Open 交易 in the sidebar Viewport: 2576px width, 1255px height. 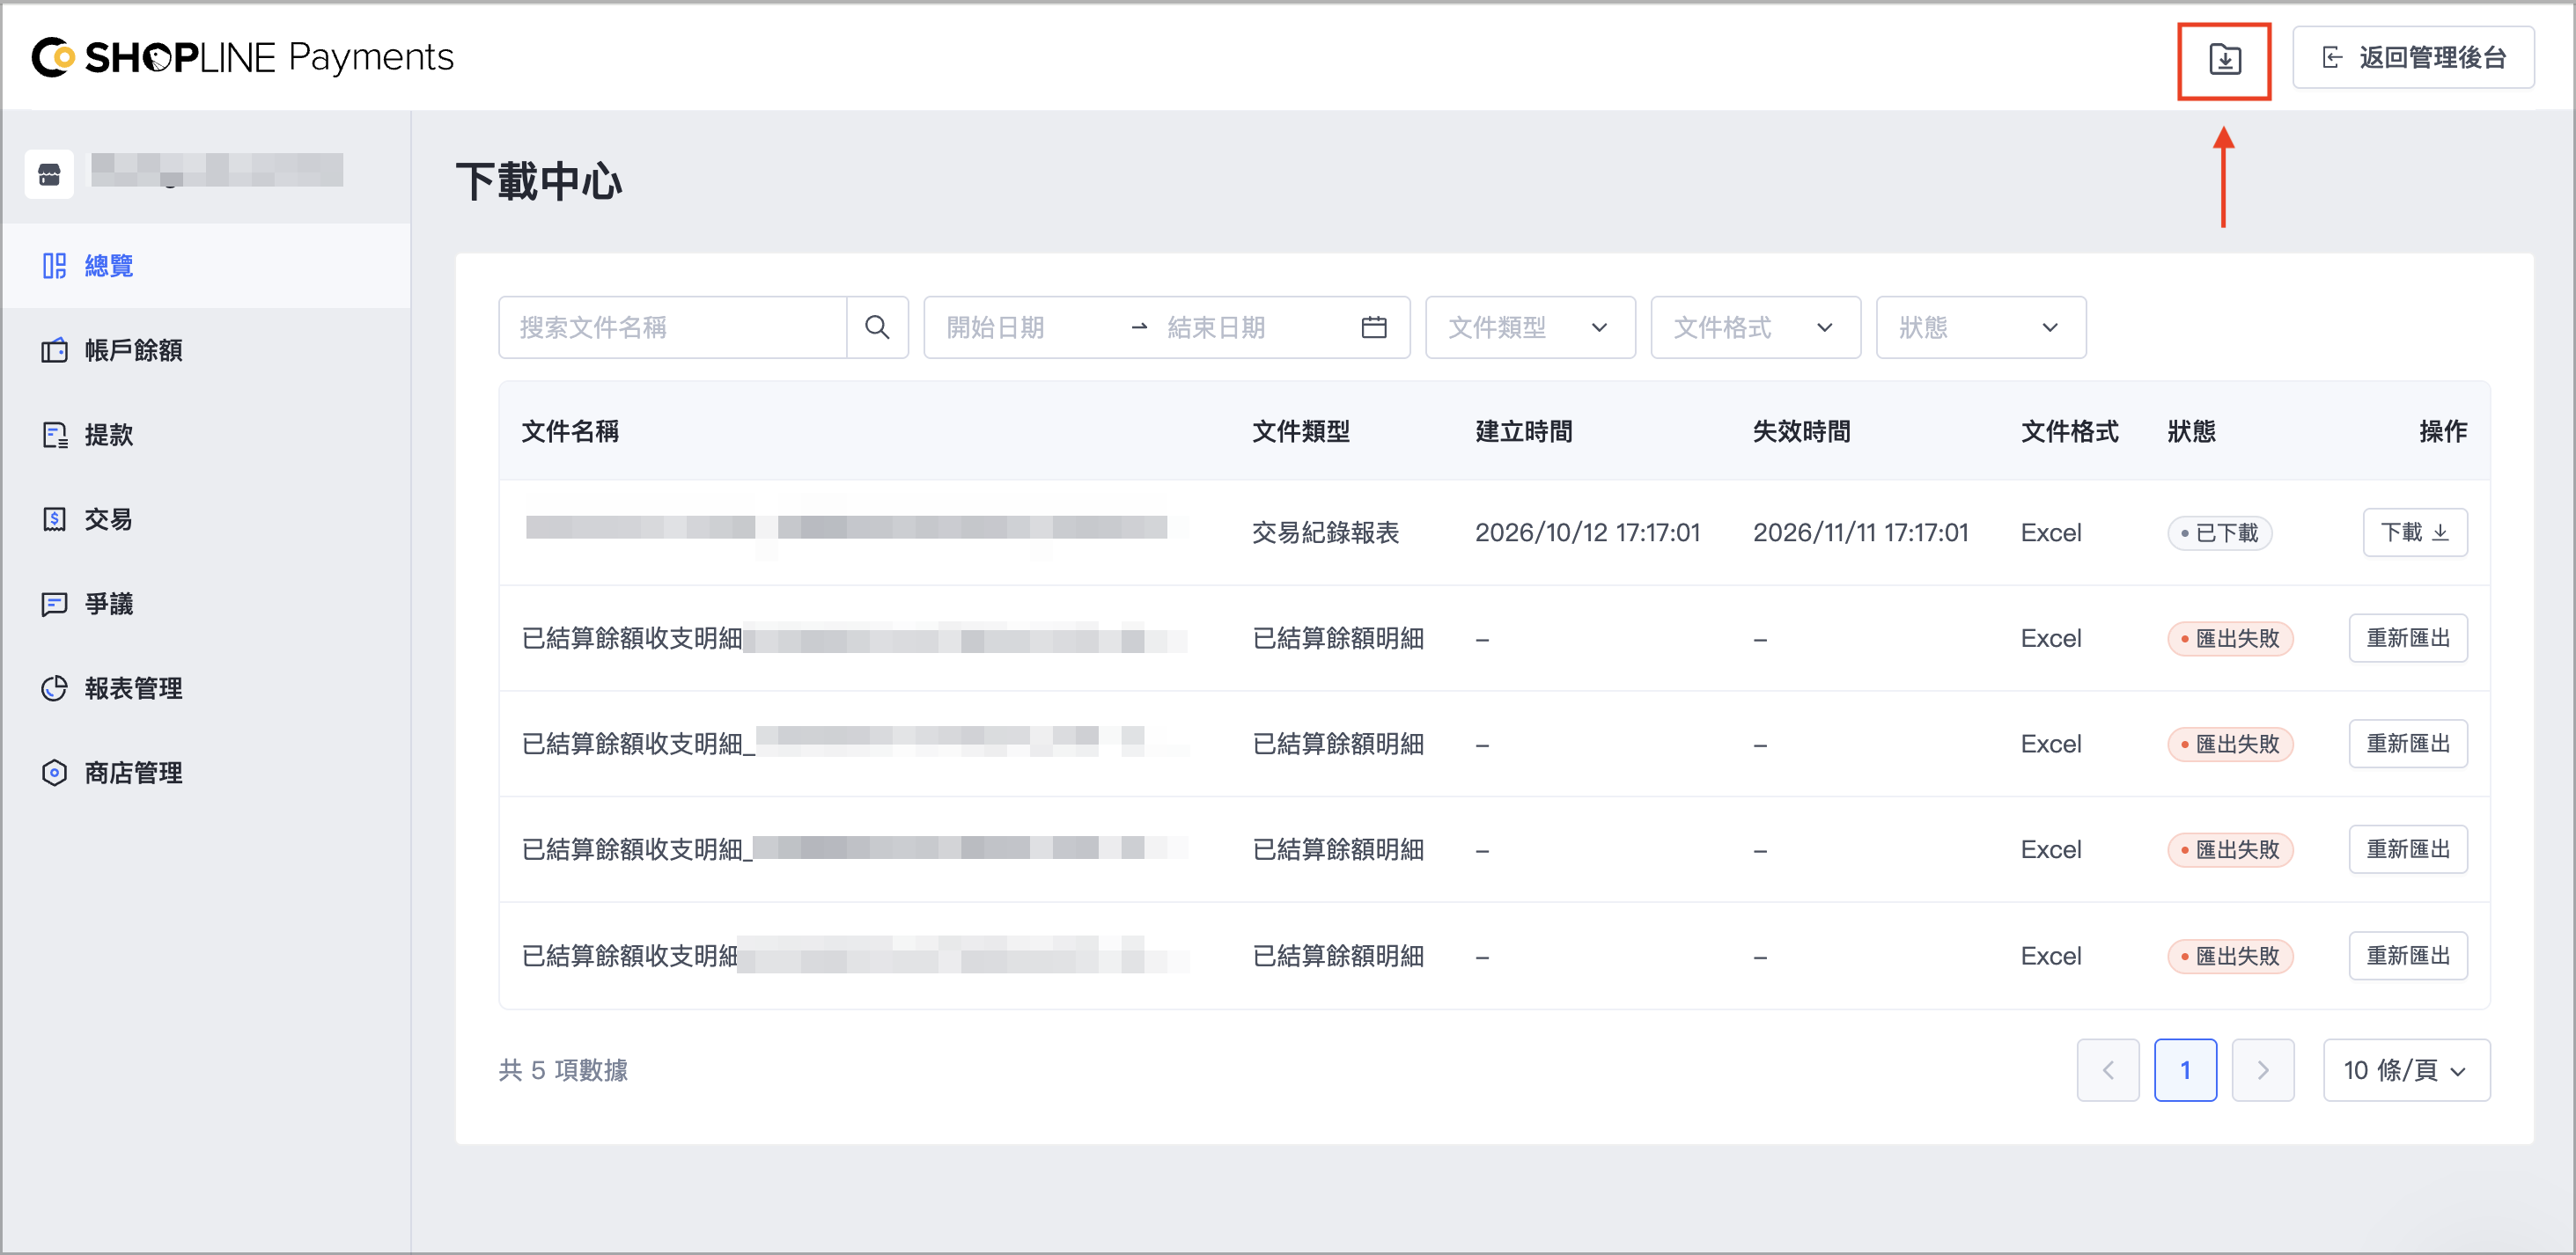(x=206, y=519)
